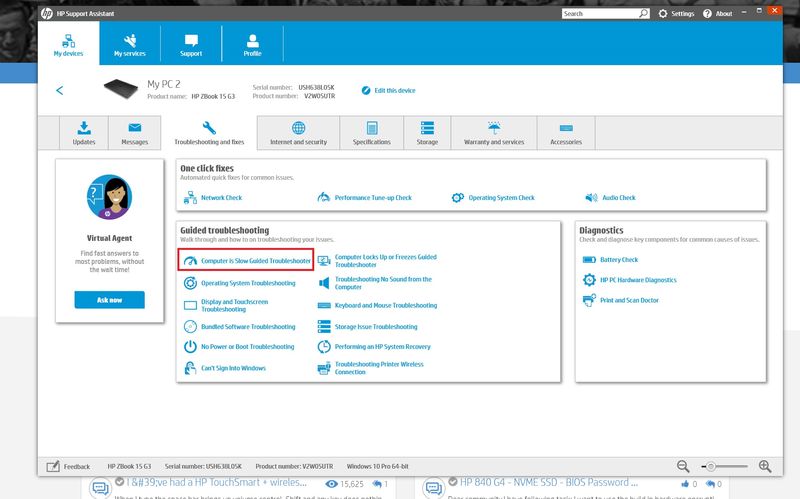Screen dimensions: 800x499
Task: Run the Network Check fix
Action: pyautogui.click(x=221, y=197)
